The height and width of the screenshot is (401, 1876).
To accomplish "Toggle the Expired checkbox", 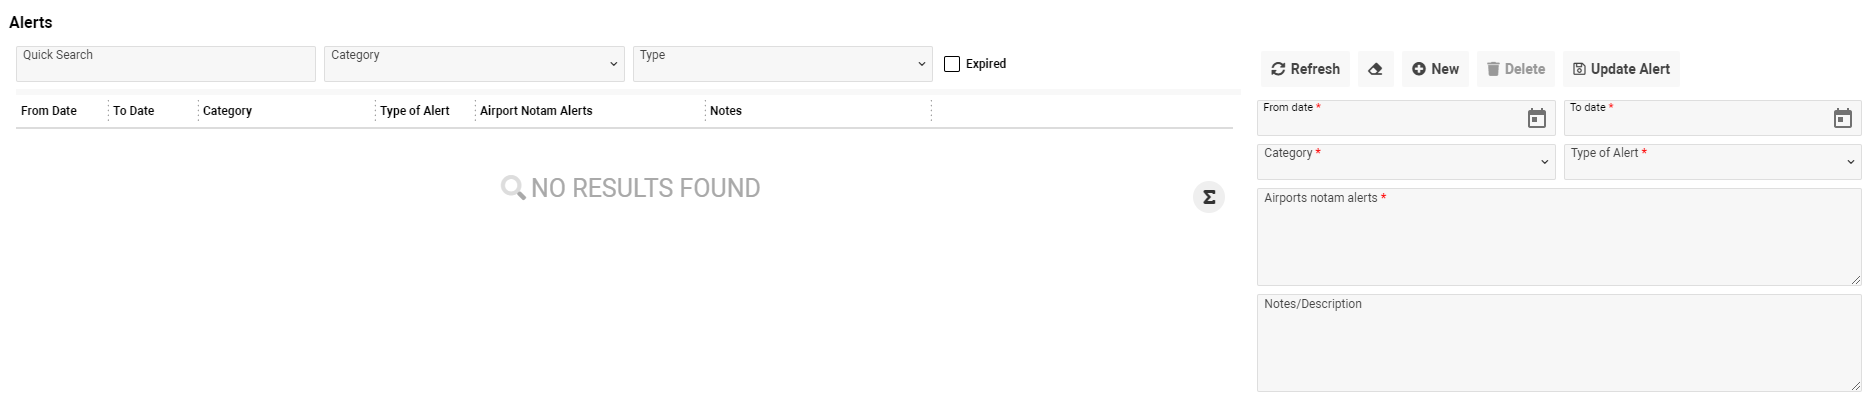I will [952, 64].
